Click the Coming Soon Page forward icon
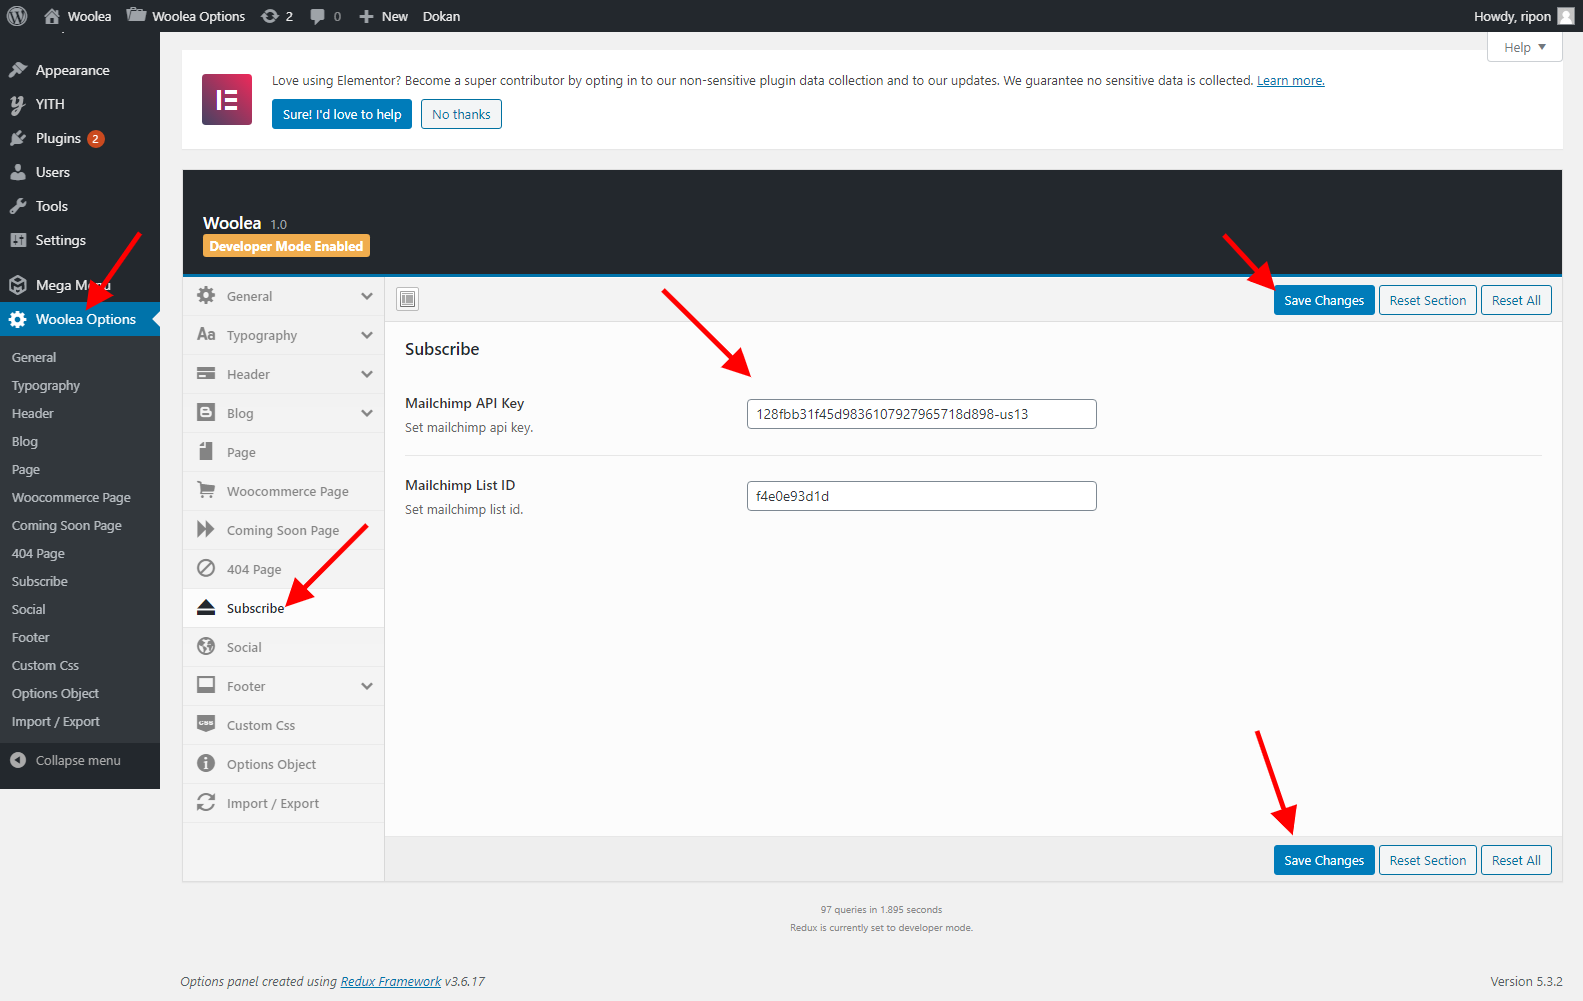This screenshot has width=1583, height=1001. tap(206, 529)
